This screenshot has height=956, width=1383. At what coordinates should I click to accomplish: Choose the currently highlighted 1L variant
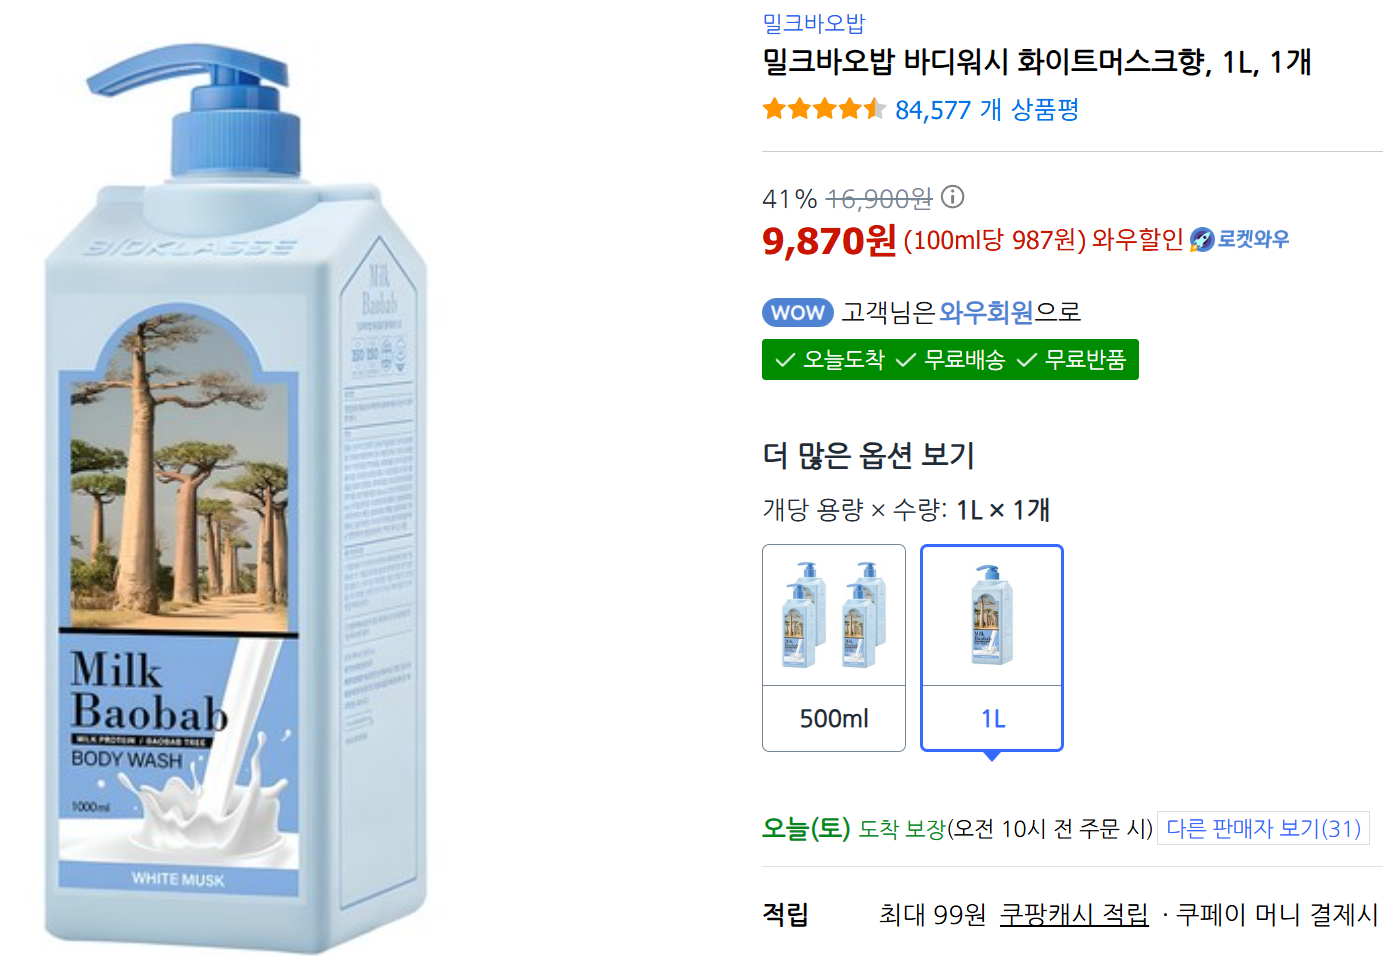991,647
